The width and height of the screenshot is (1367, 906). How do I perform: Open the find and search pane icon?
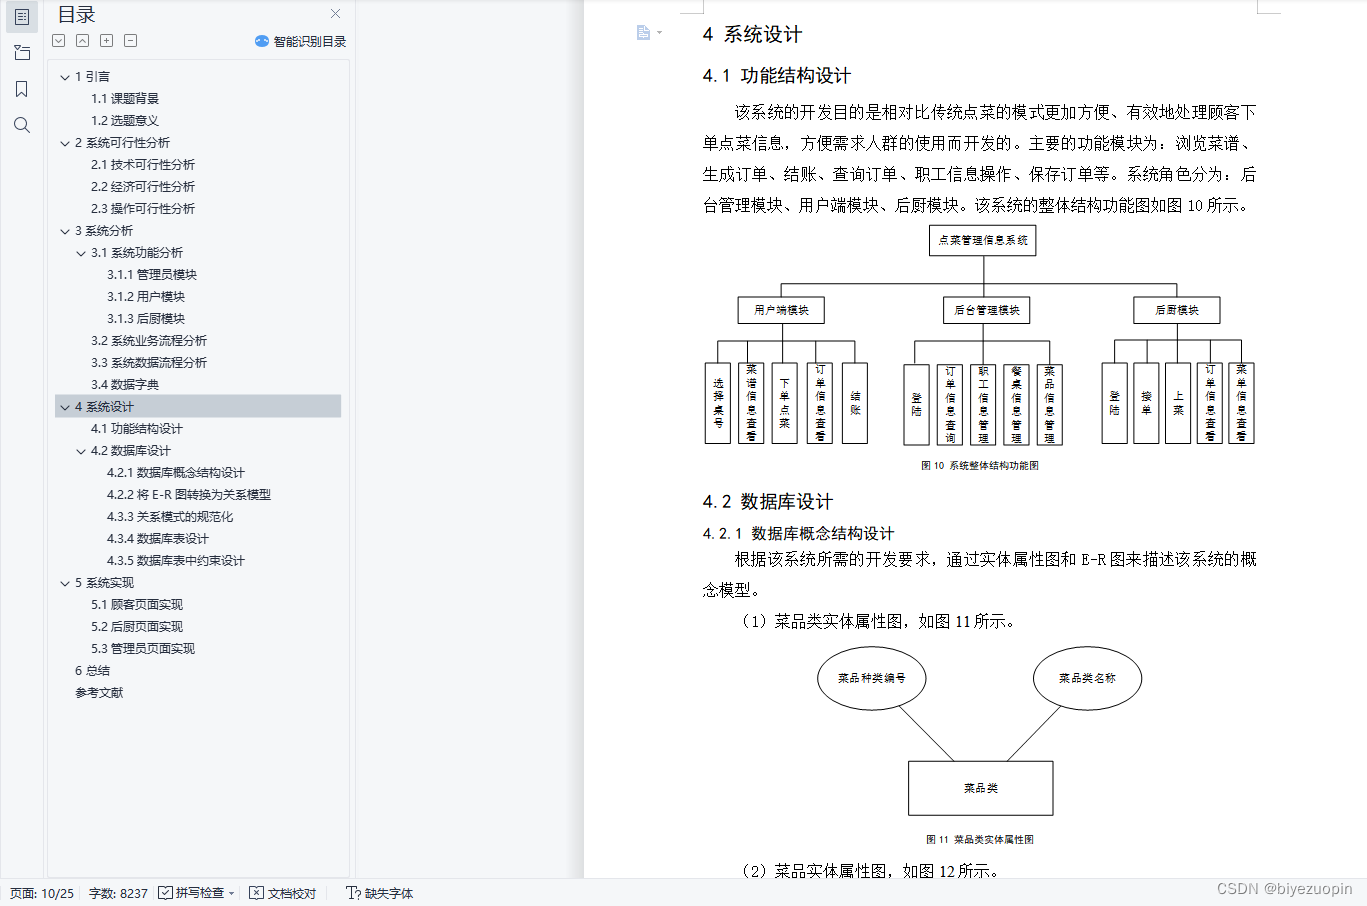22,125
